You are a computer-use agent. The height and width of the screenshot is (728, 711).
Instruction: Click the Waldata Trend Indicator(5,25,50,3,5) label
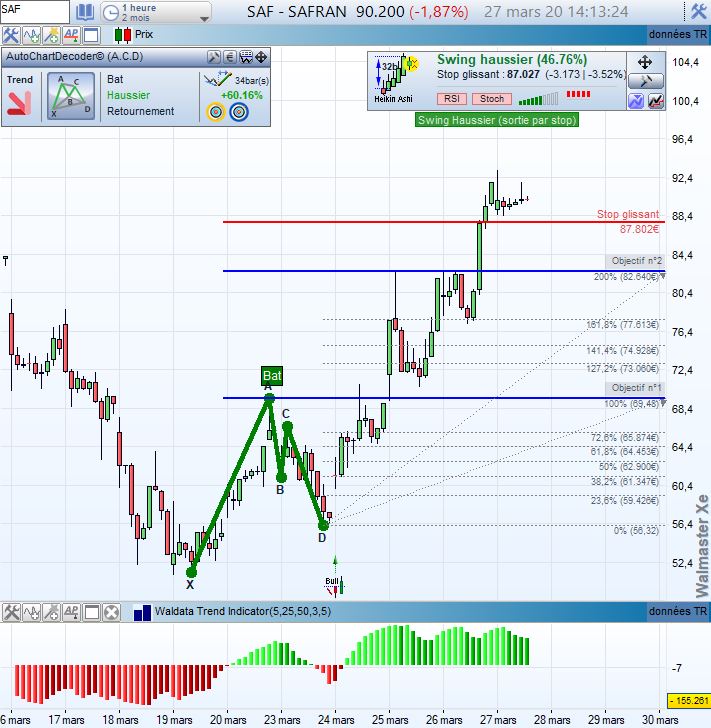pos(243,611)
